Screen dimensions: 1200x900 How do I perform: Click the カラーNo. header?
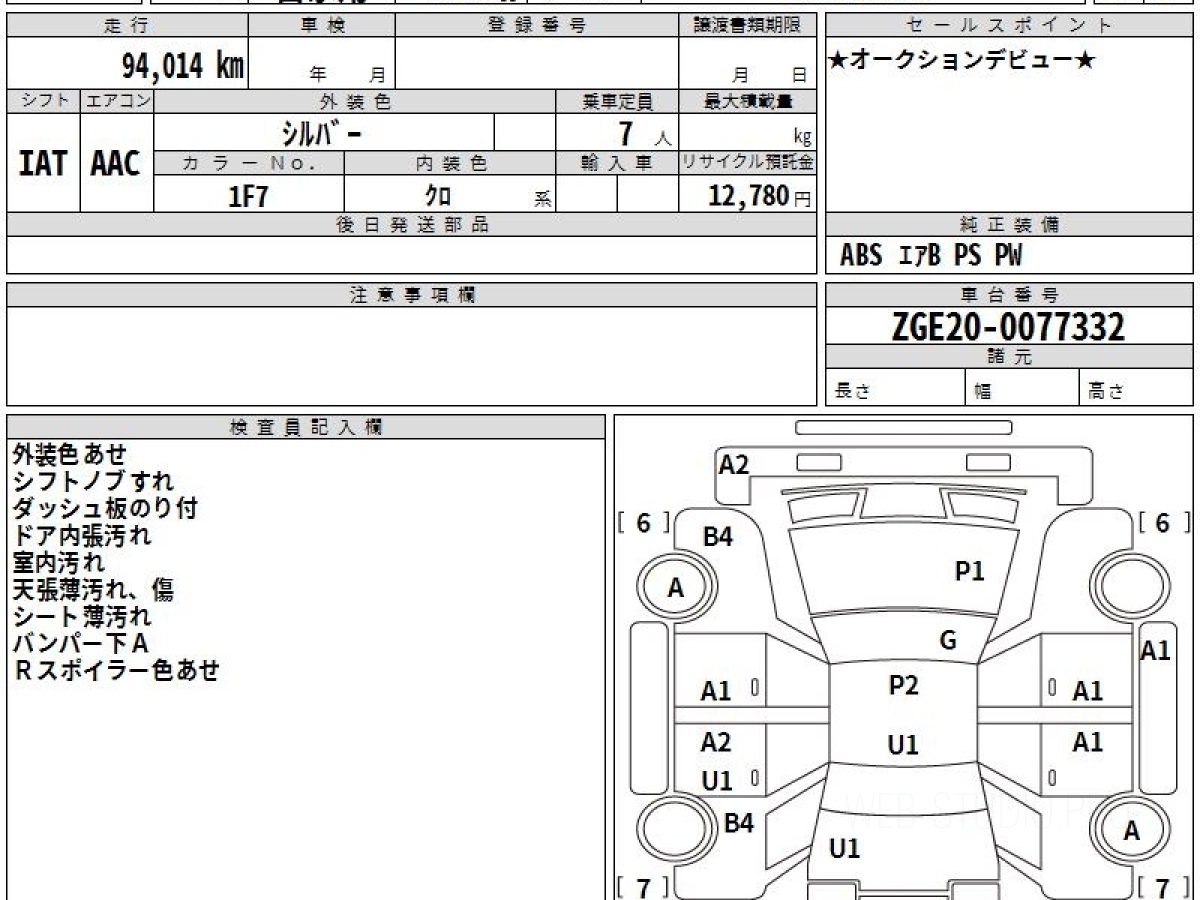(x=249, y=164)
